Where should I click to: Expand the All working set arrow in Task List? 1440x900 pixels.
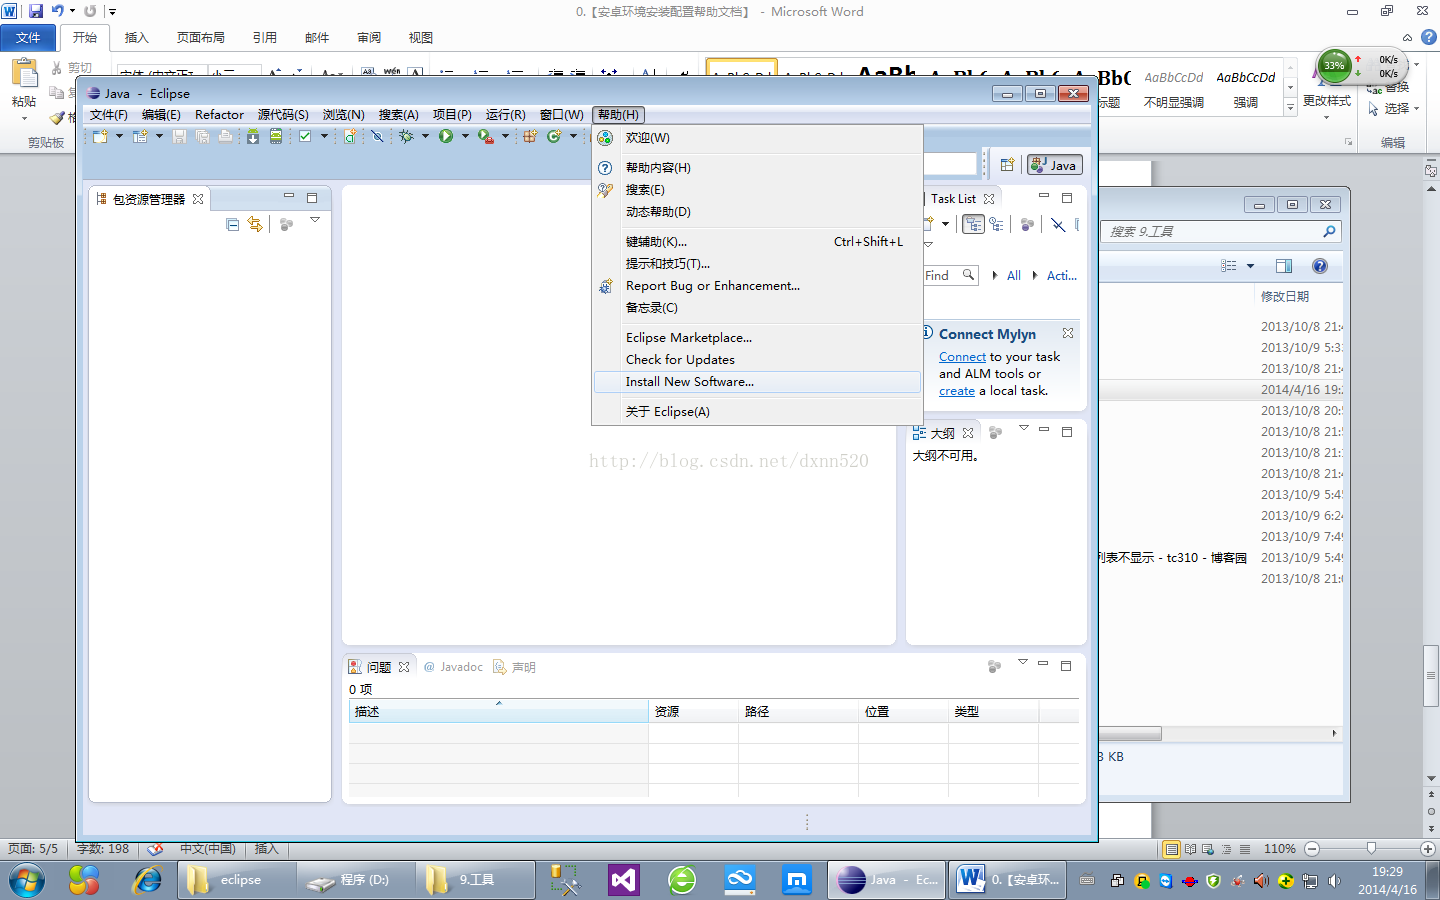point(995,275)
